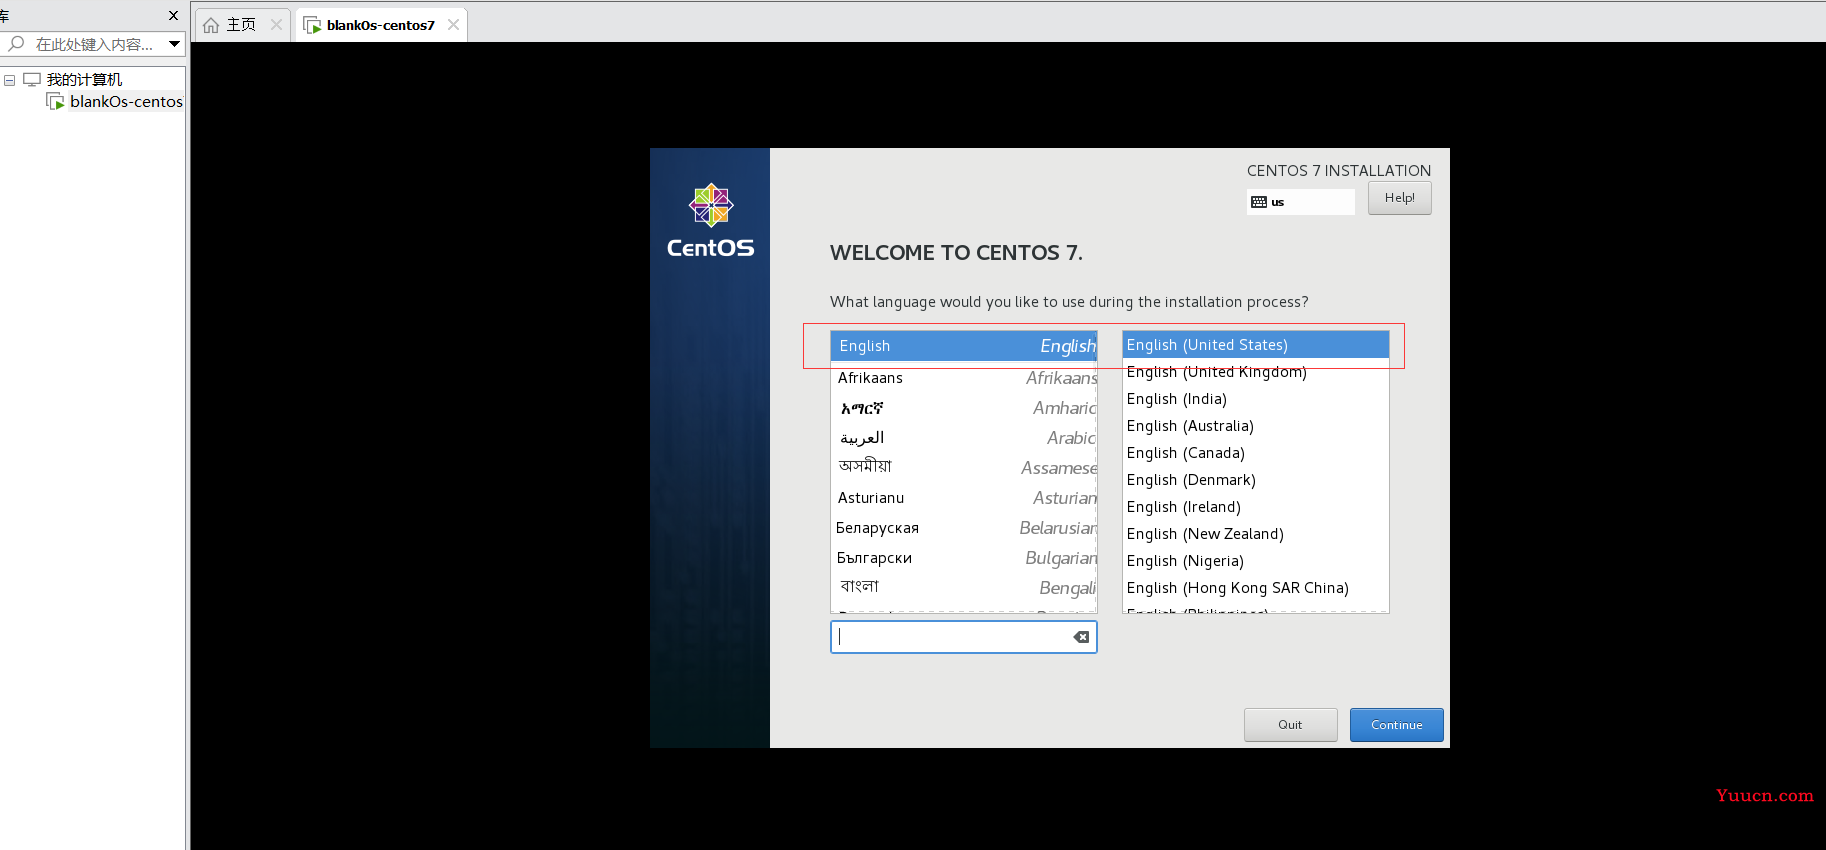The height and width of the screenshot is (850, 1826).
Task: Click the Continue button
Action: coord(1396,725)
